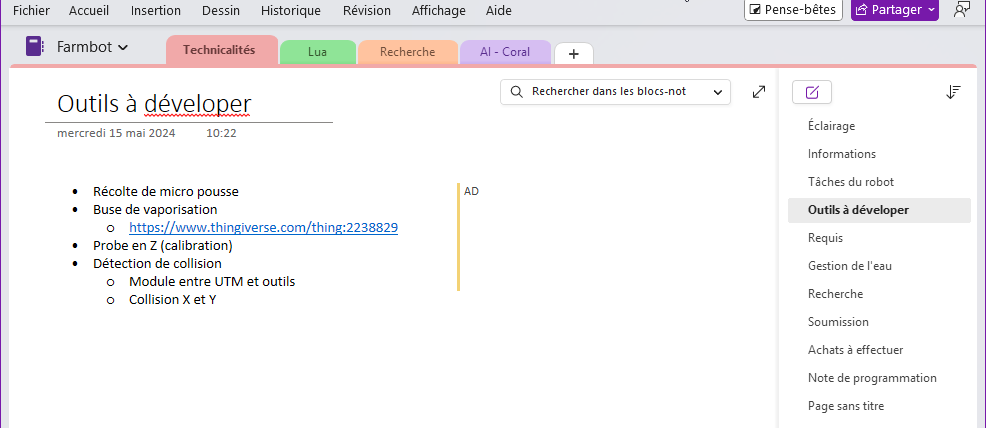Switch to the Lua section tab
Screen dimensions: 986x428
[x=318, y=52]
